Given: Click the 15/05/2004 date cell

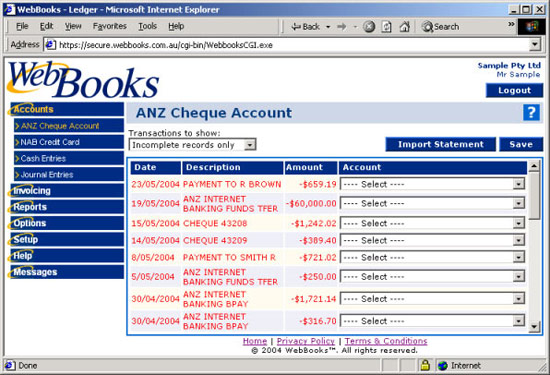Looking at the screenshot, I should 155,223.
